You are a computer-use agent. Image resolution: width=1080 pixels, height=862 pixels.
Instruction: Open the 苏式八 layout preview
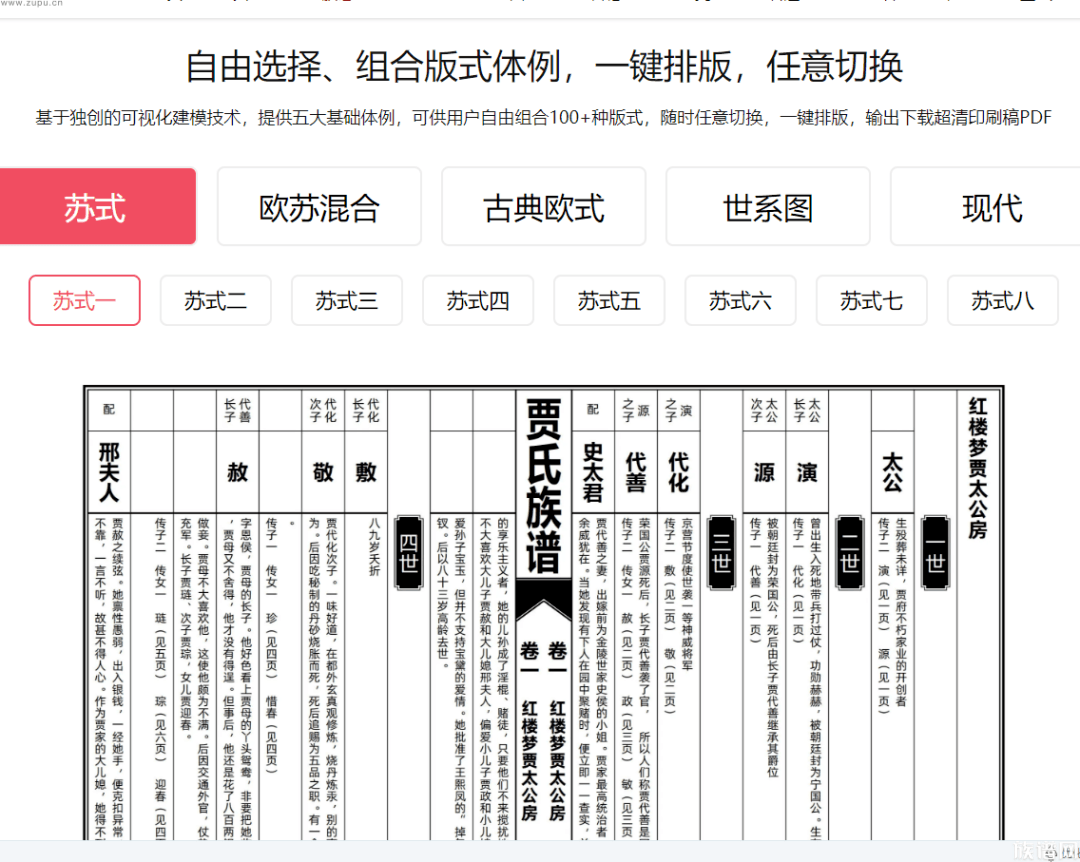[x=1002, y=300]
